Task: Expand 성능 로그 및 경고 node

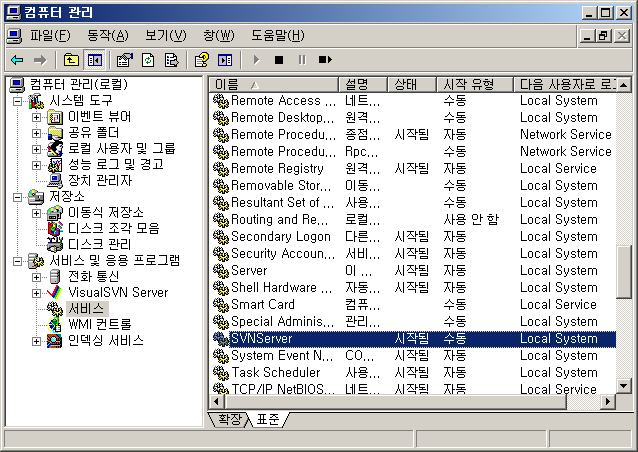Action: (x=36, y=165)
